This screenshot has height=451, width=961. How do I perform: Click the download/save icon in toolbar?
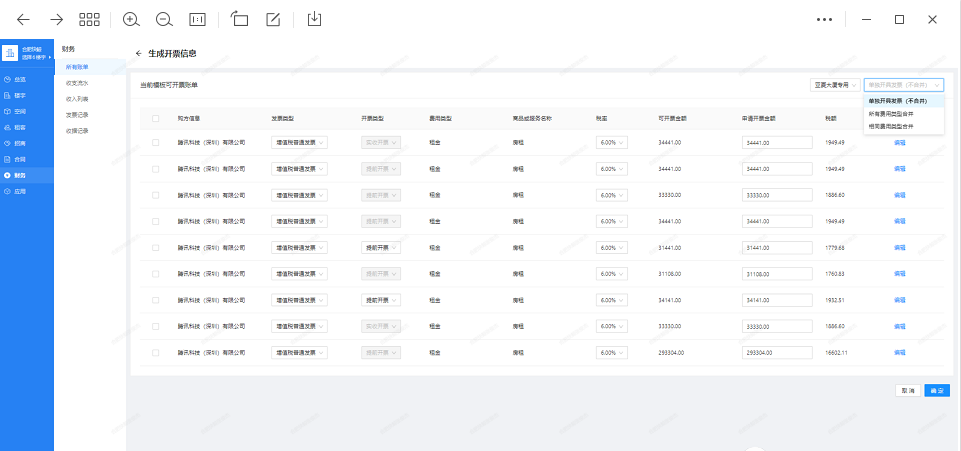(314, 19)
